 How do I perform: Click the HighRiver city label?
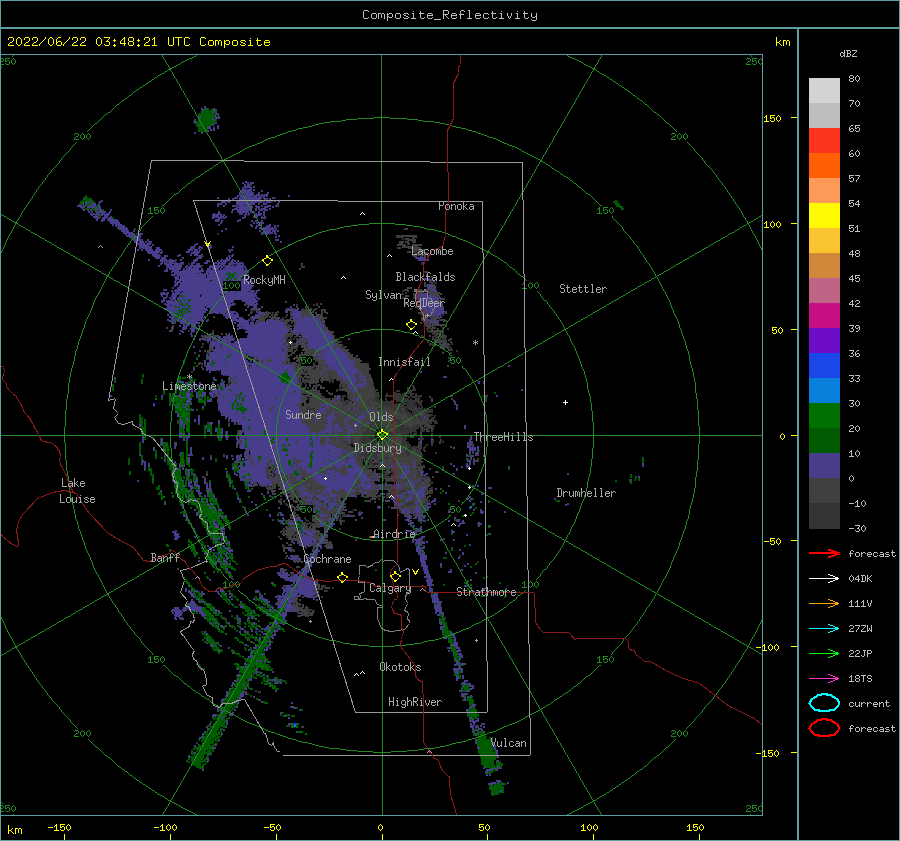[x=415, y=702]
